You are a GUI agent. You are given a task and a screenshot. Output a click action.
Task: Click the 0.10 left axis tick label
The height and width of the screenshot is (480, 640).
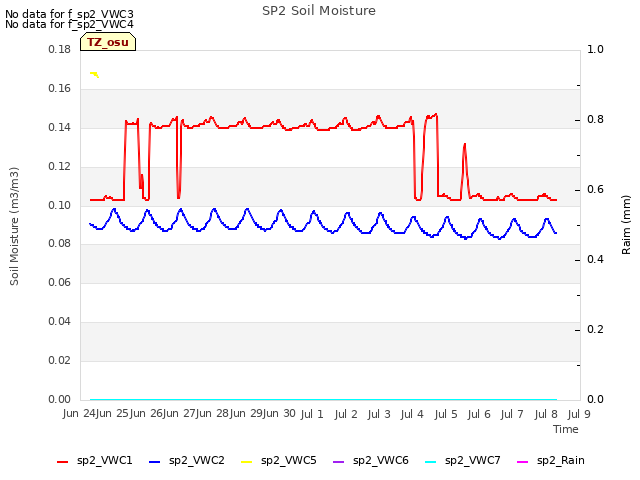coord(60,205)
